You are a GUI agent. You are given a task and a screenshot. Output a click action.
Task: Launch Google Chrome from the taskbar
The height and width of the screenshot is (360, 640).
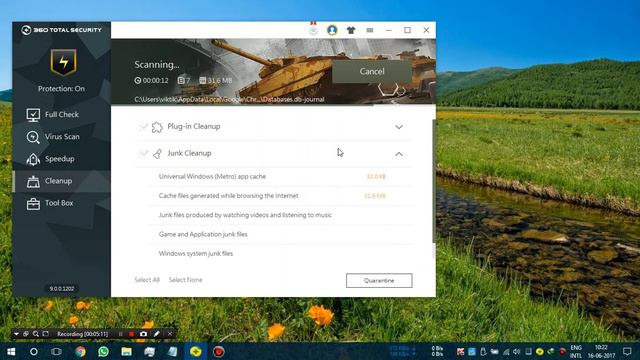click(x=80, y=351)
